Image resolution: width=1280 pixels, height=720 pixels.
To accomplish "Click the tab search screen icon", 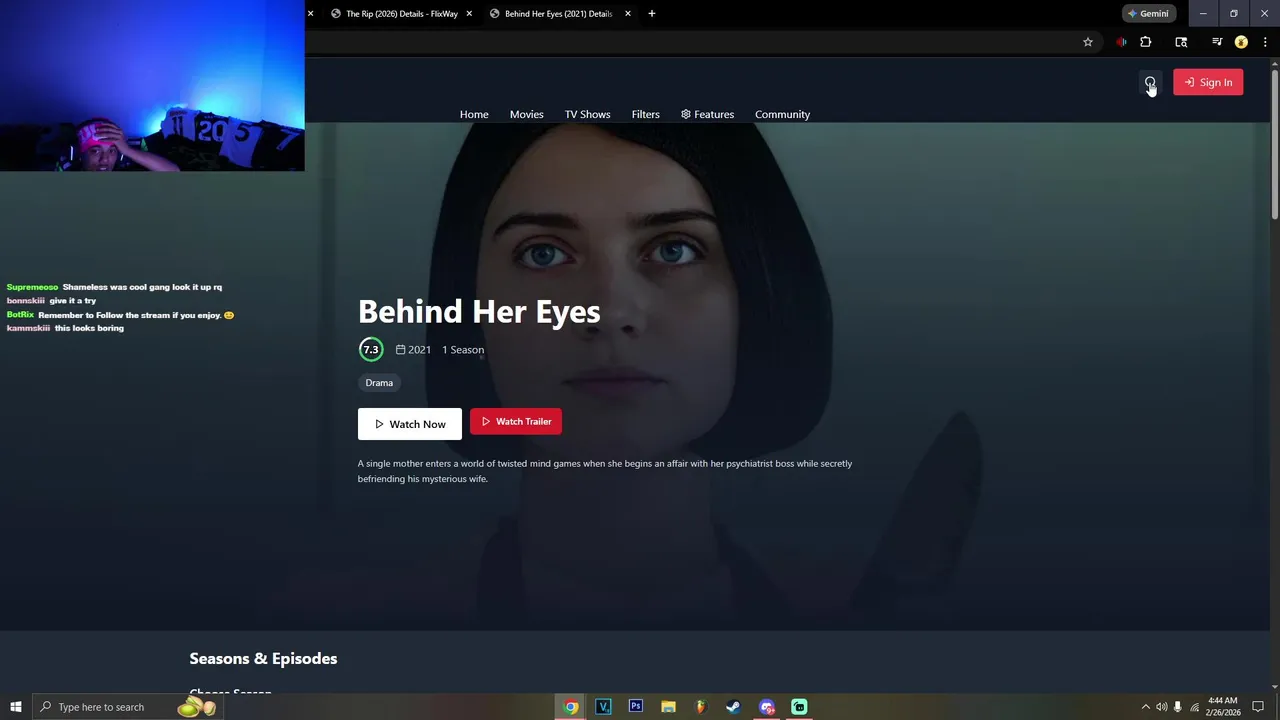I will coord(1181,42).
